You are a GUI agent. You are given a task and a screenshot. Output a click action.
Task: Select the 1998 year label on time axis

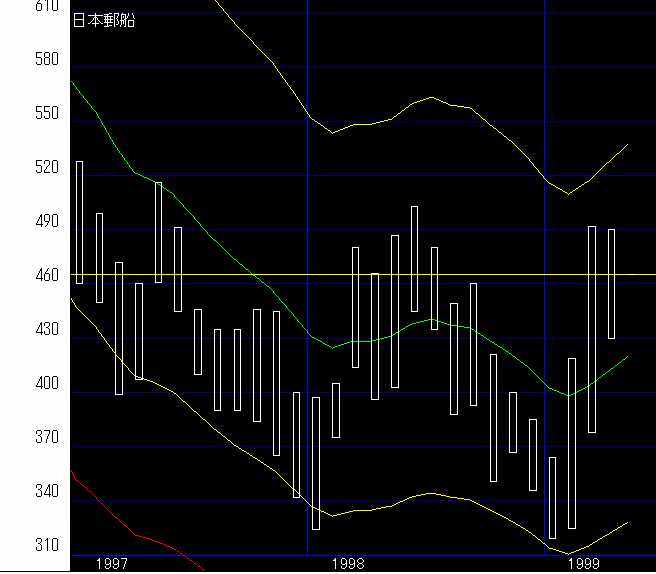pyautogui.click(x=348, y=564)
